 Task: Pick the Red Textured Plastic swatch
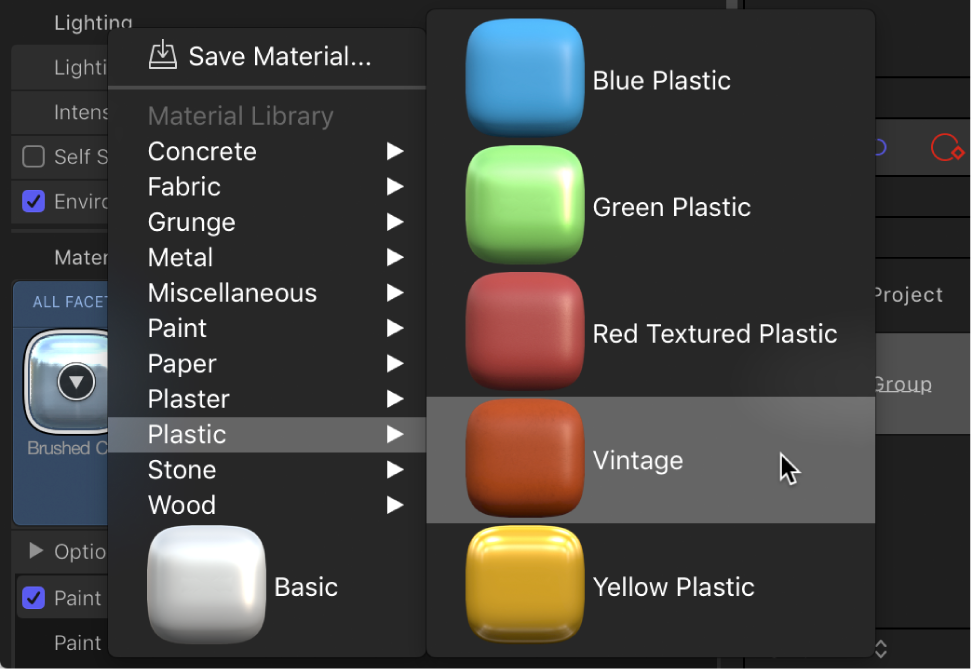524,330
